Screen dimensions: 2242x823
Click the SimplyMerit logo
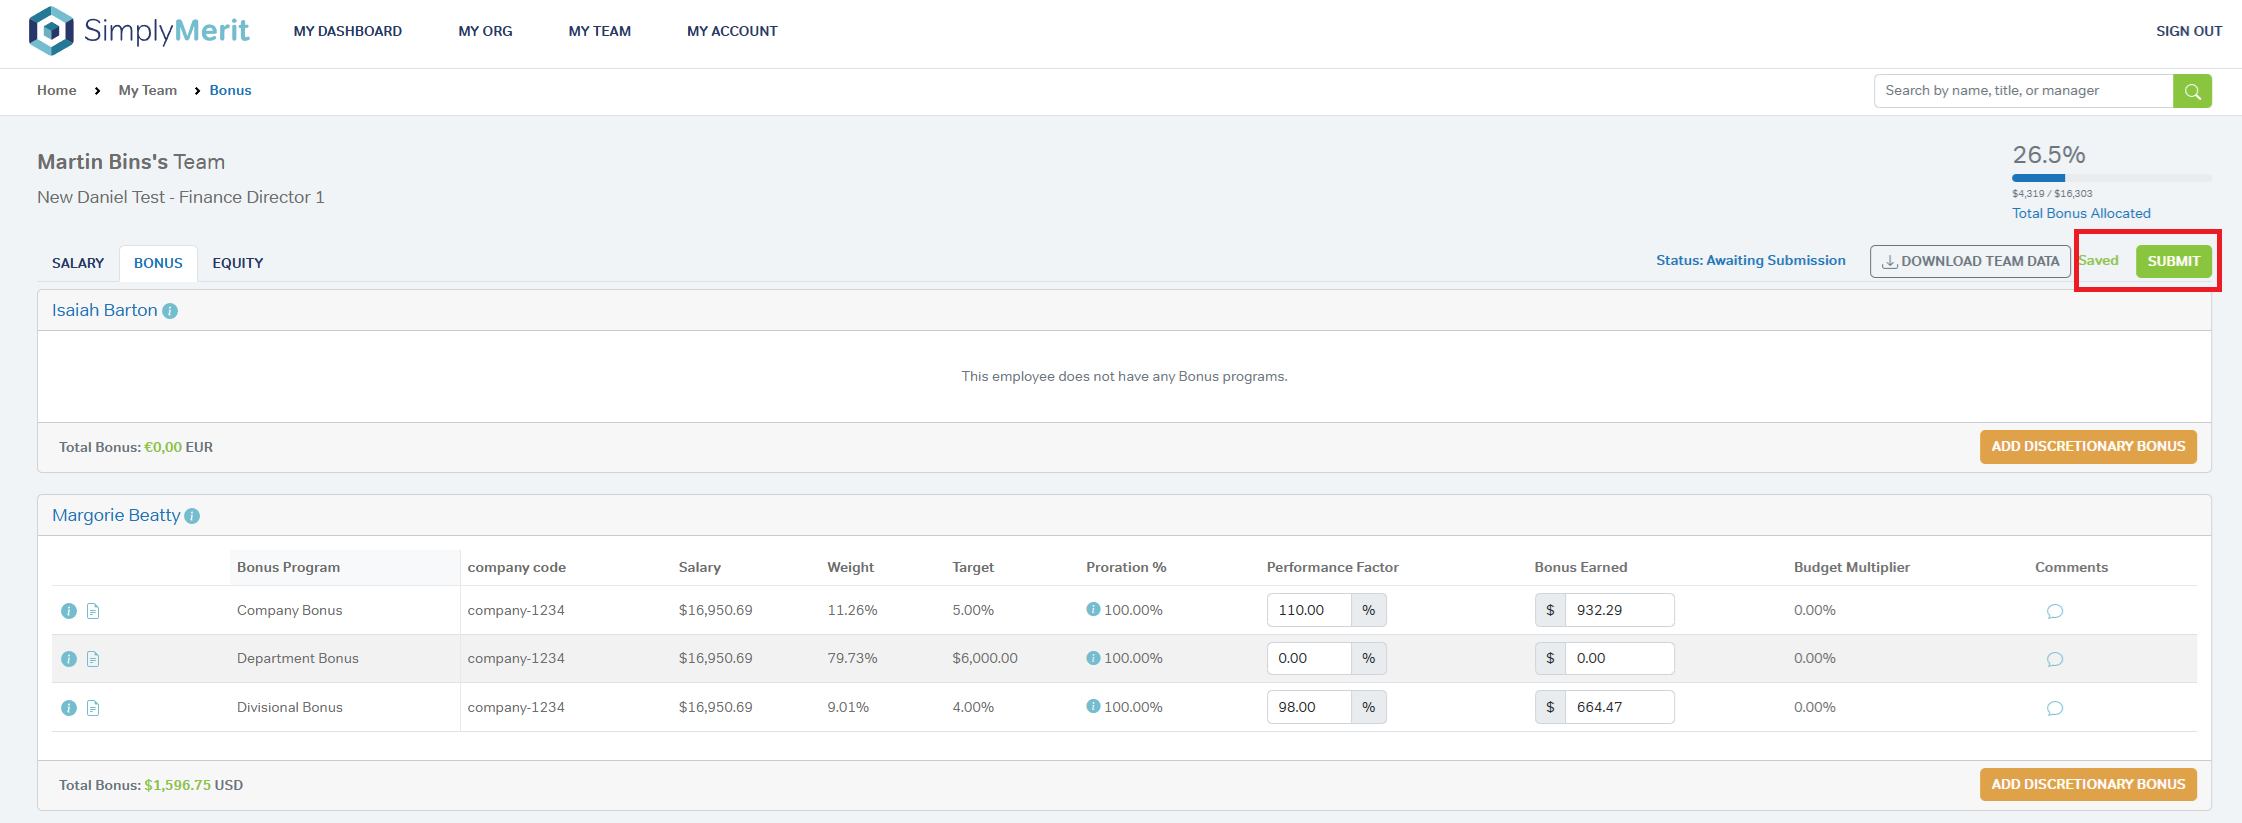pyautogui.click(x=139, y=31)
